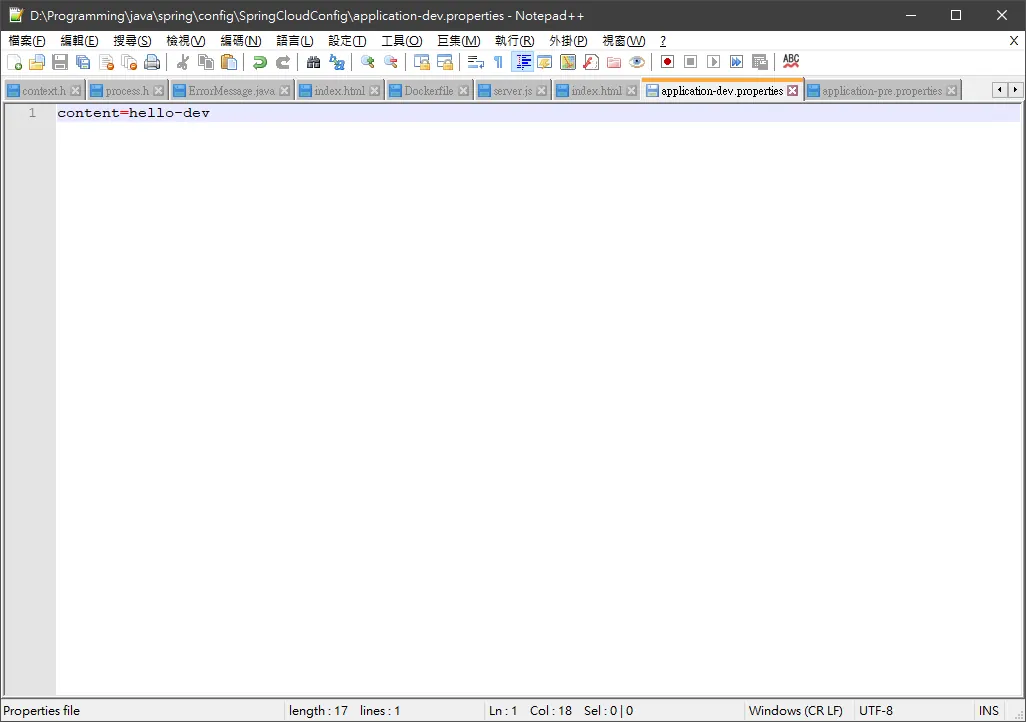Open the 語言(L) language menu
1026x722 pixels.
tap(294, 41)
